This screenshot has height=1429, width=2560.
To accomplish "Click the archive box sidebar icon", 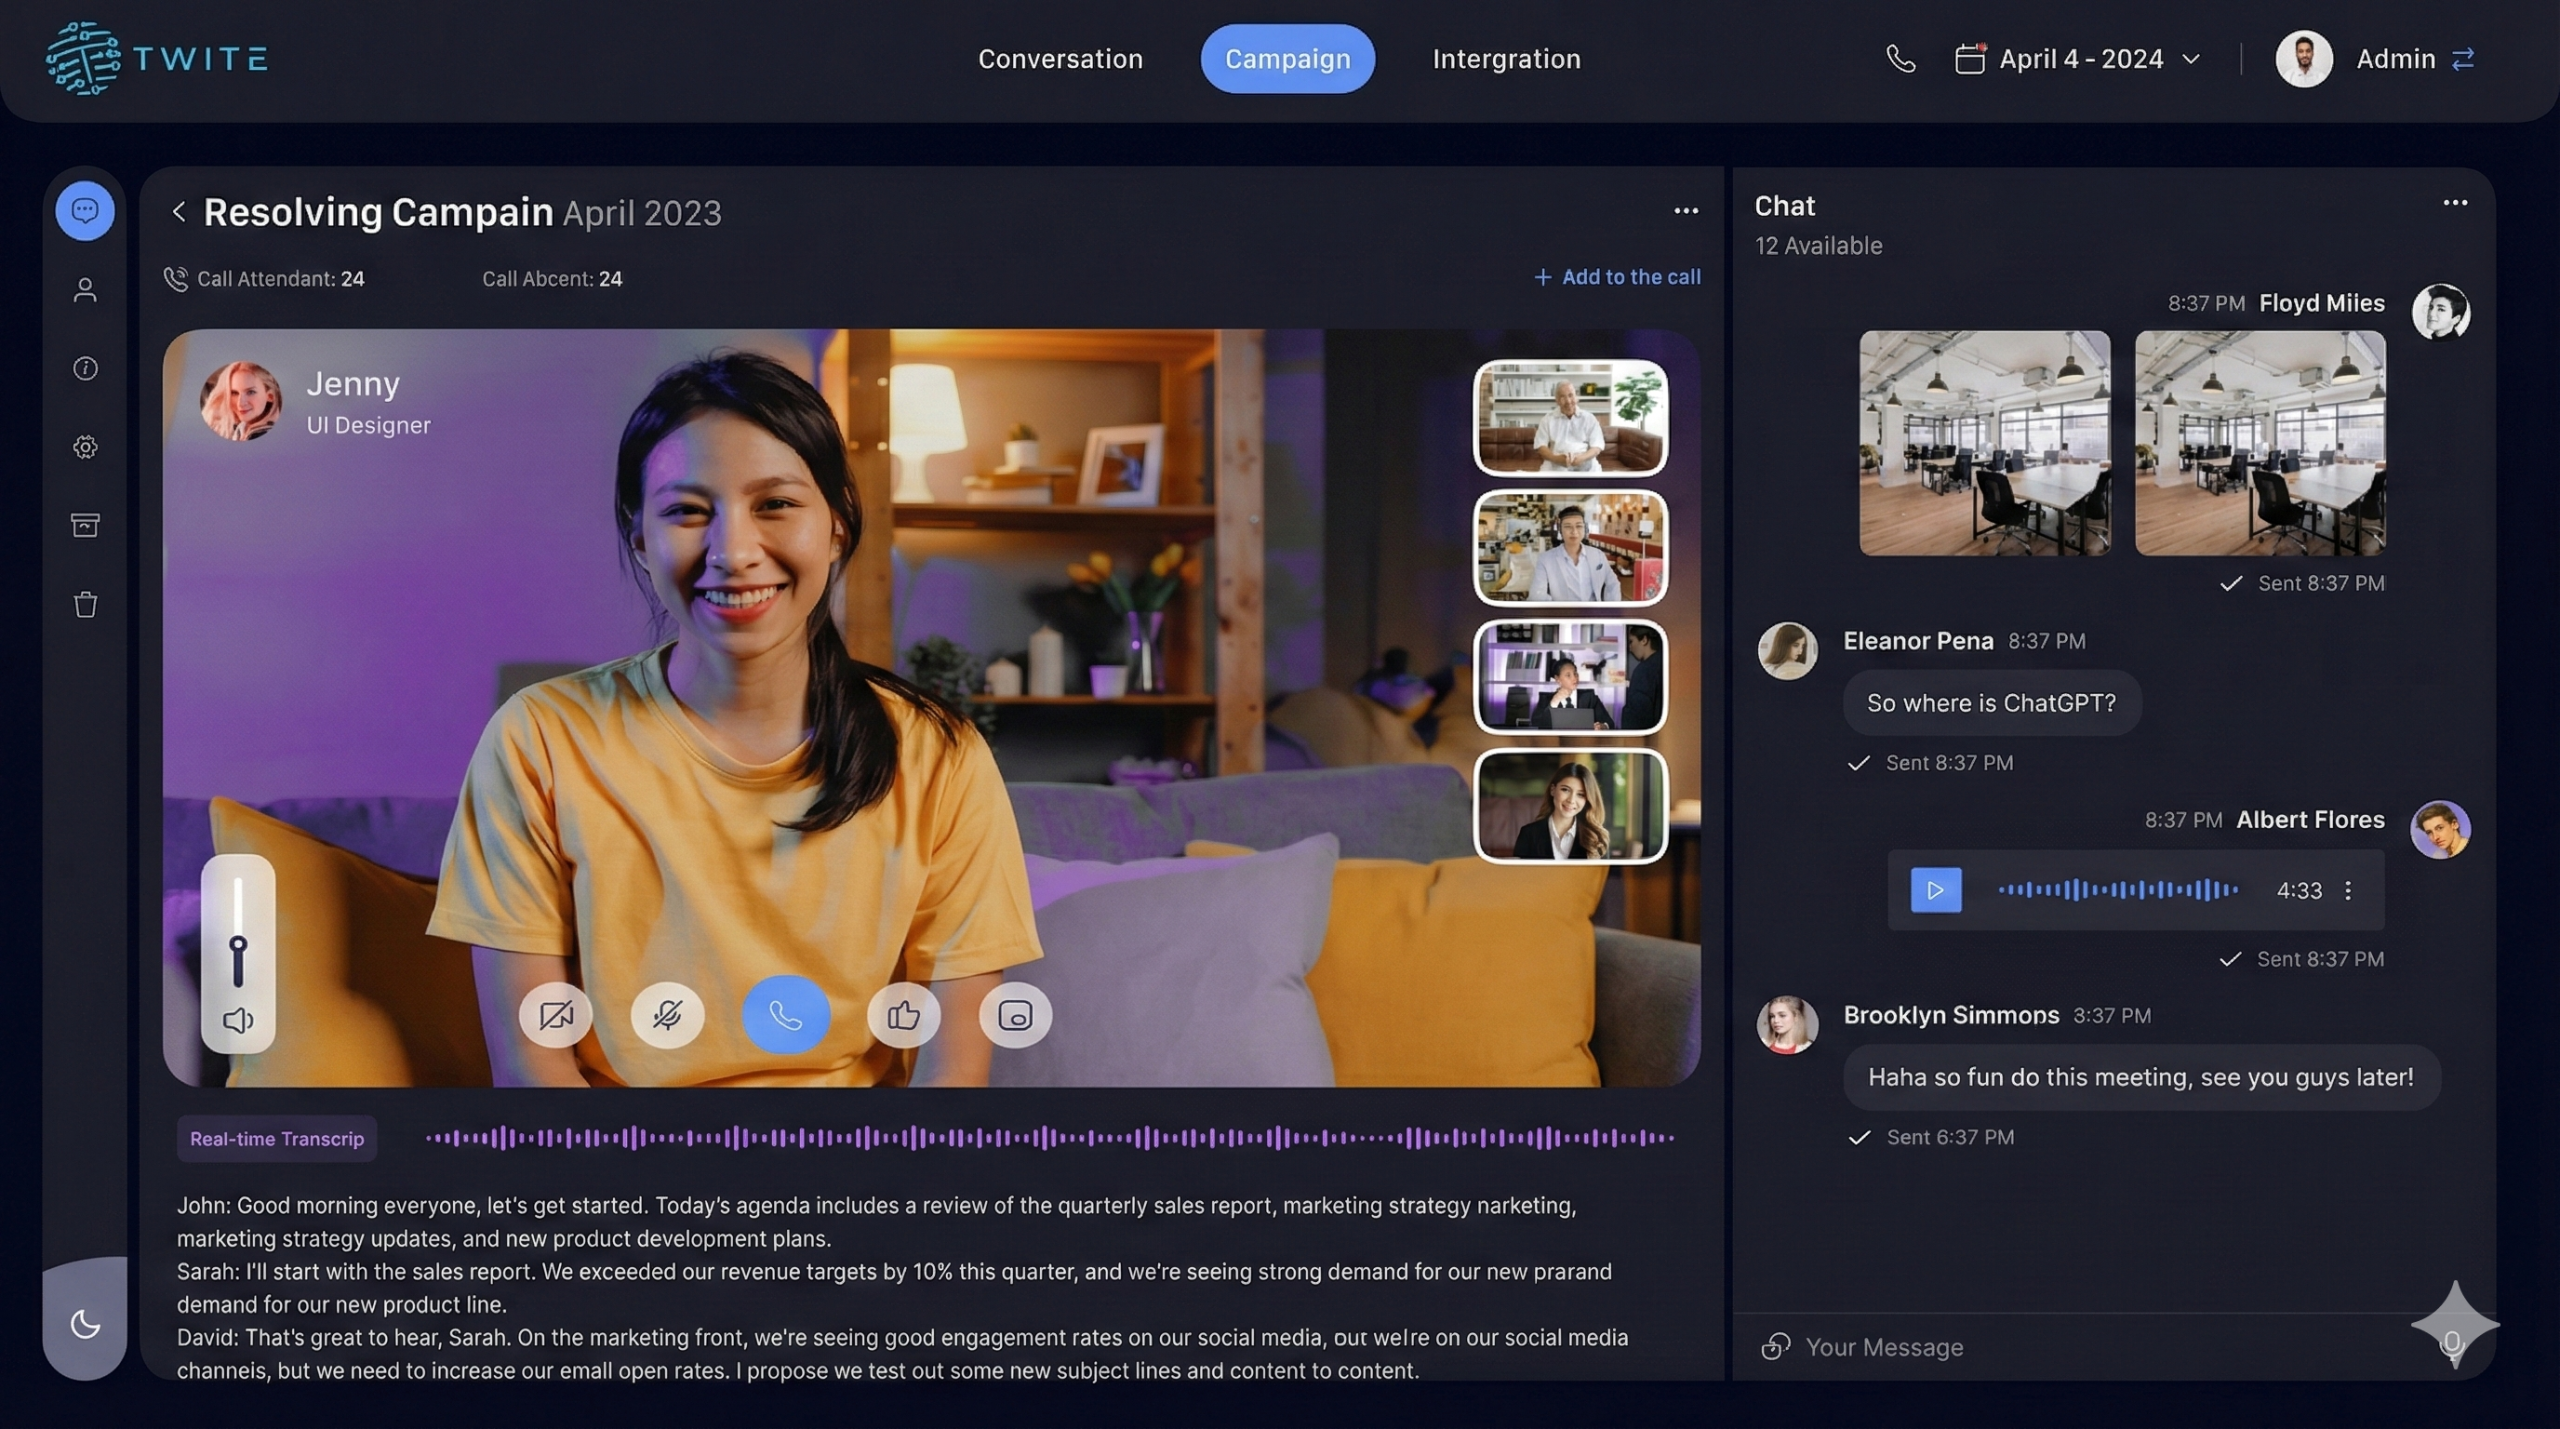I will (x=85, y=525).
